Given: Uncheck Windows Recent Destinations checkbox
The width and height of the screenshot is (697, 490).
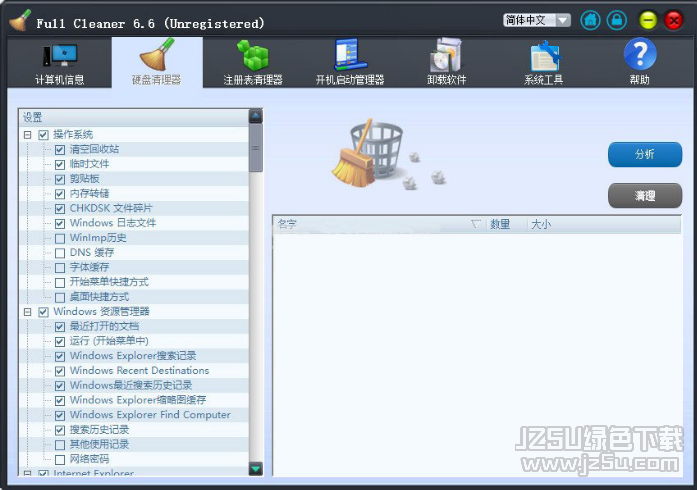Looking at the screenshot, I should pos(60,370).
